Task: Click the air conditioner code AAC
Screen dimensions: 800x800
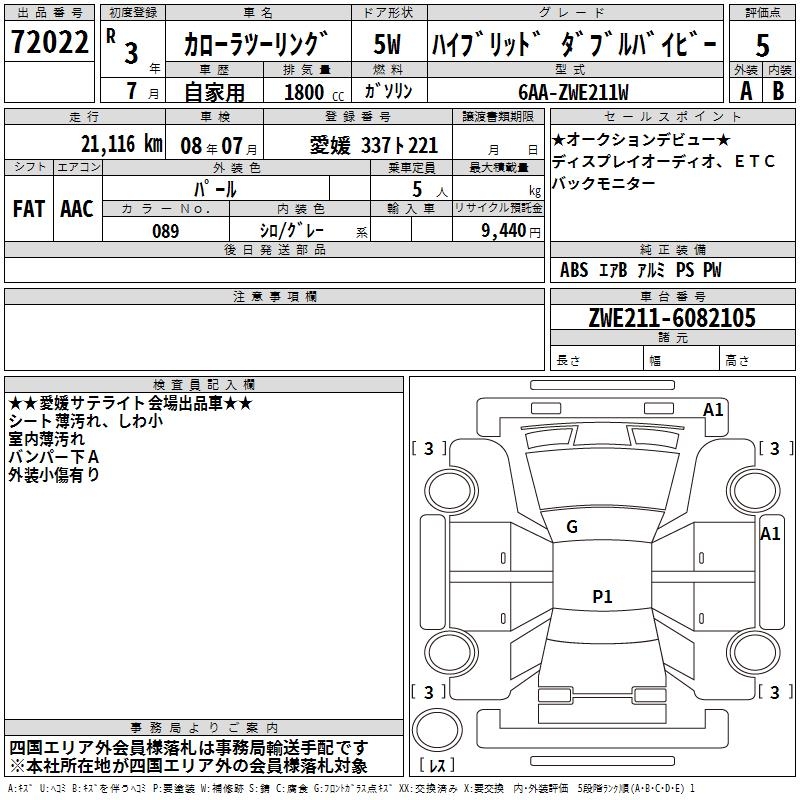Action: [x=77, y=209]
